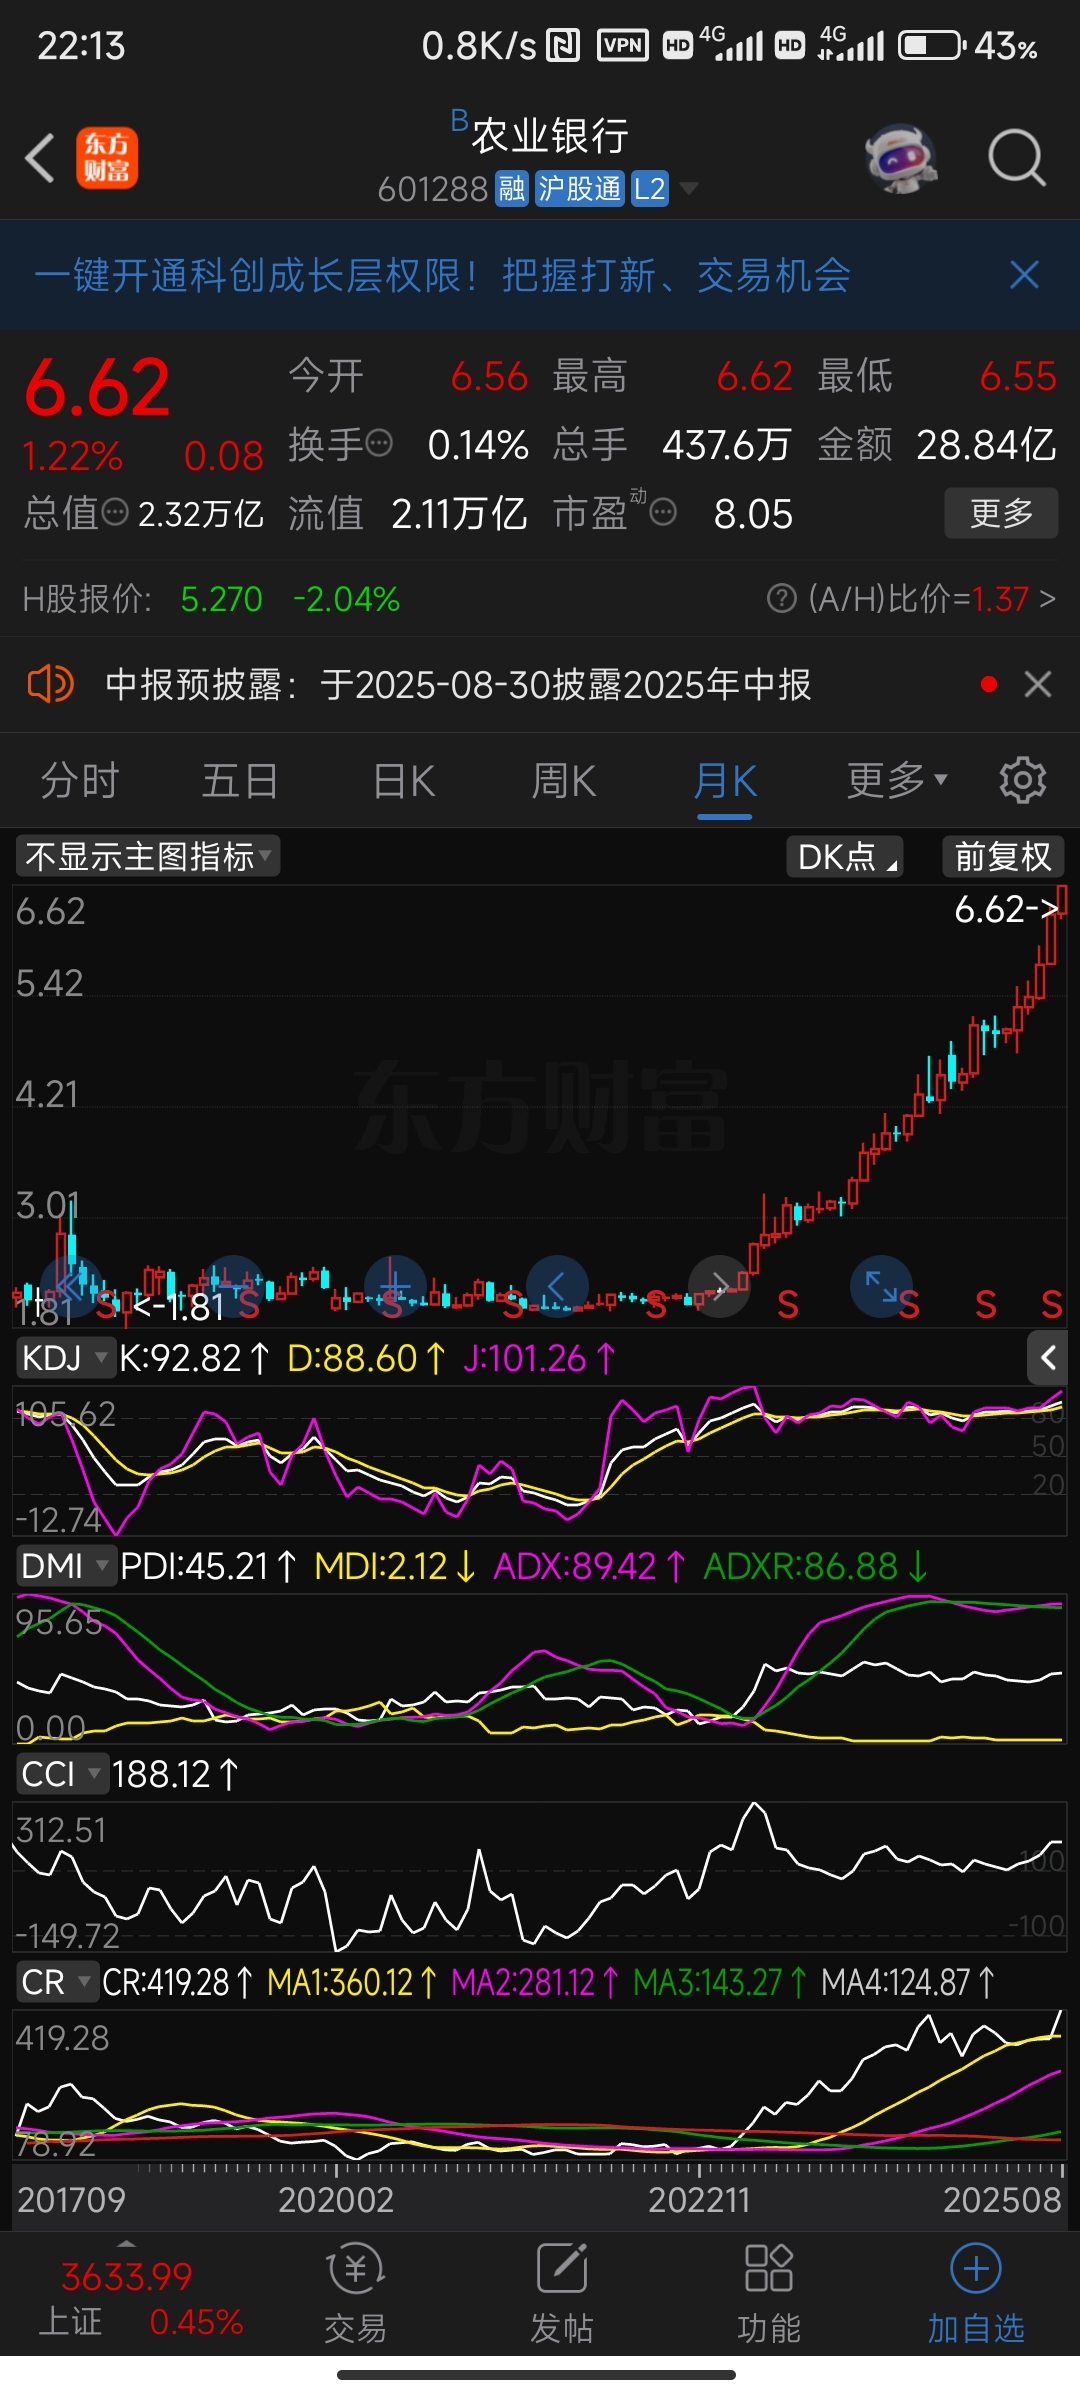1080x2400 pixels.
Task: Select the 月K tab
Action: [725, 780]
